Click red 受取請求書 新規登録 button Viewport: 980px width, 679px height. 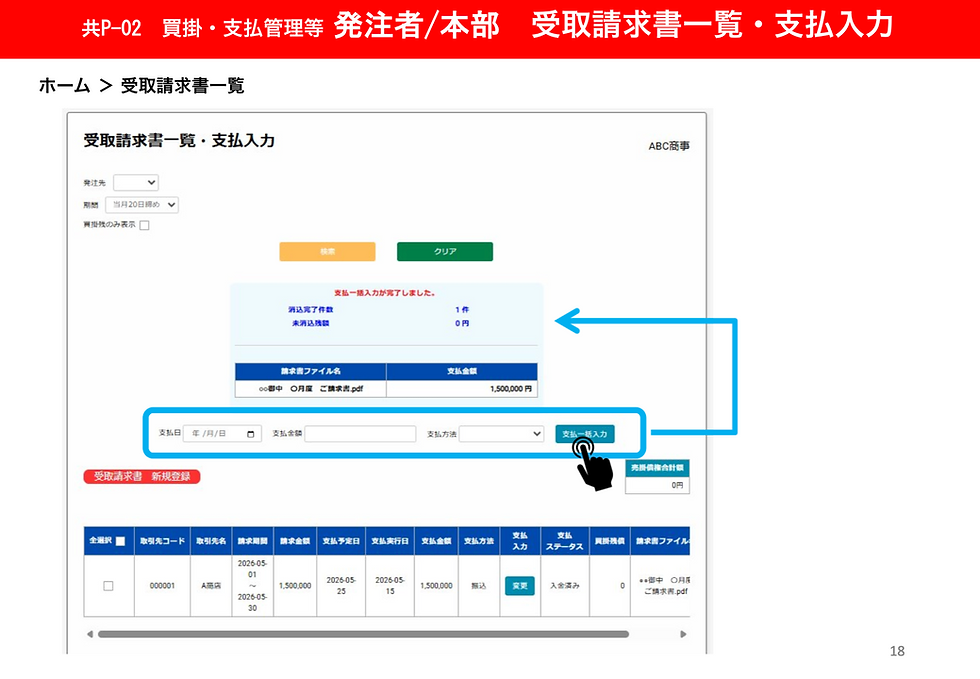pos(142,476)
